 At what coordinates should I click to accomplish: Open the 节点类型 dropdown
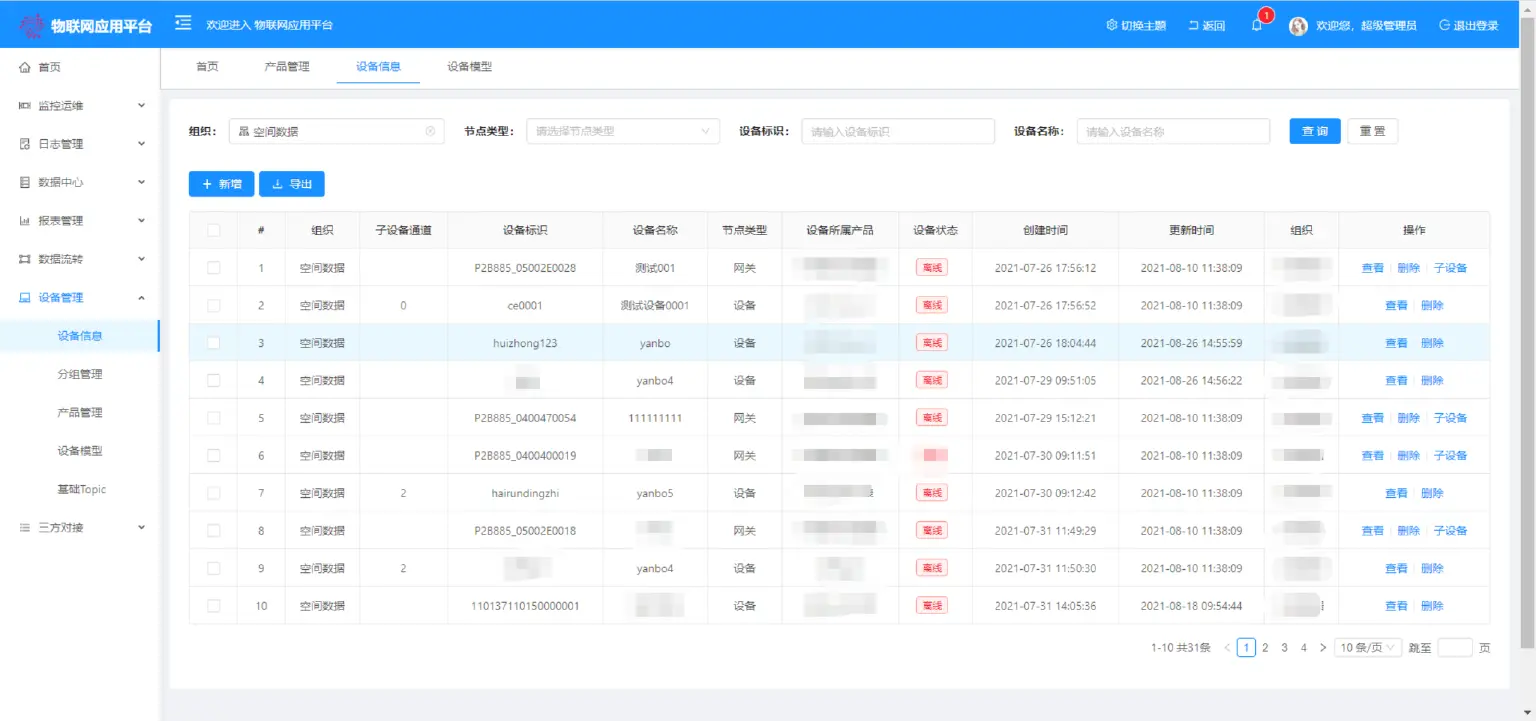point(623,131)
